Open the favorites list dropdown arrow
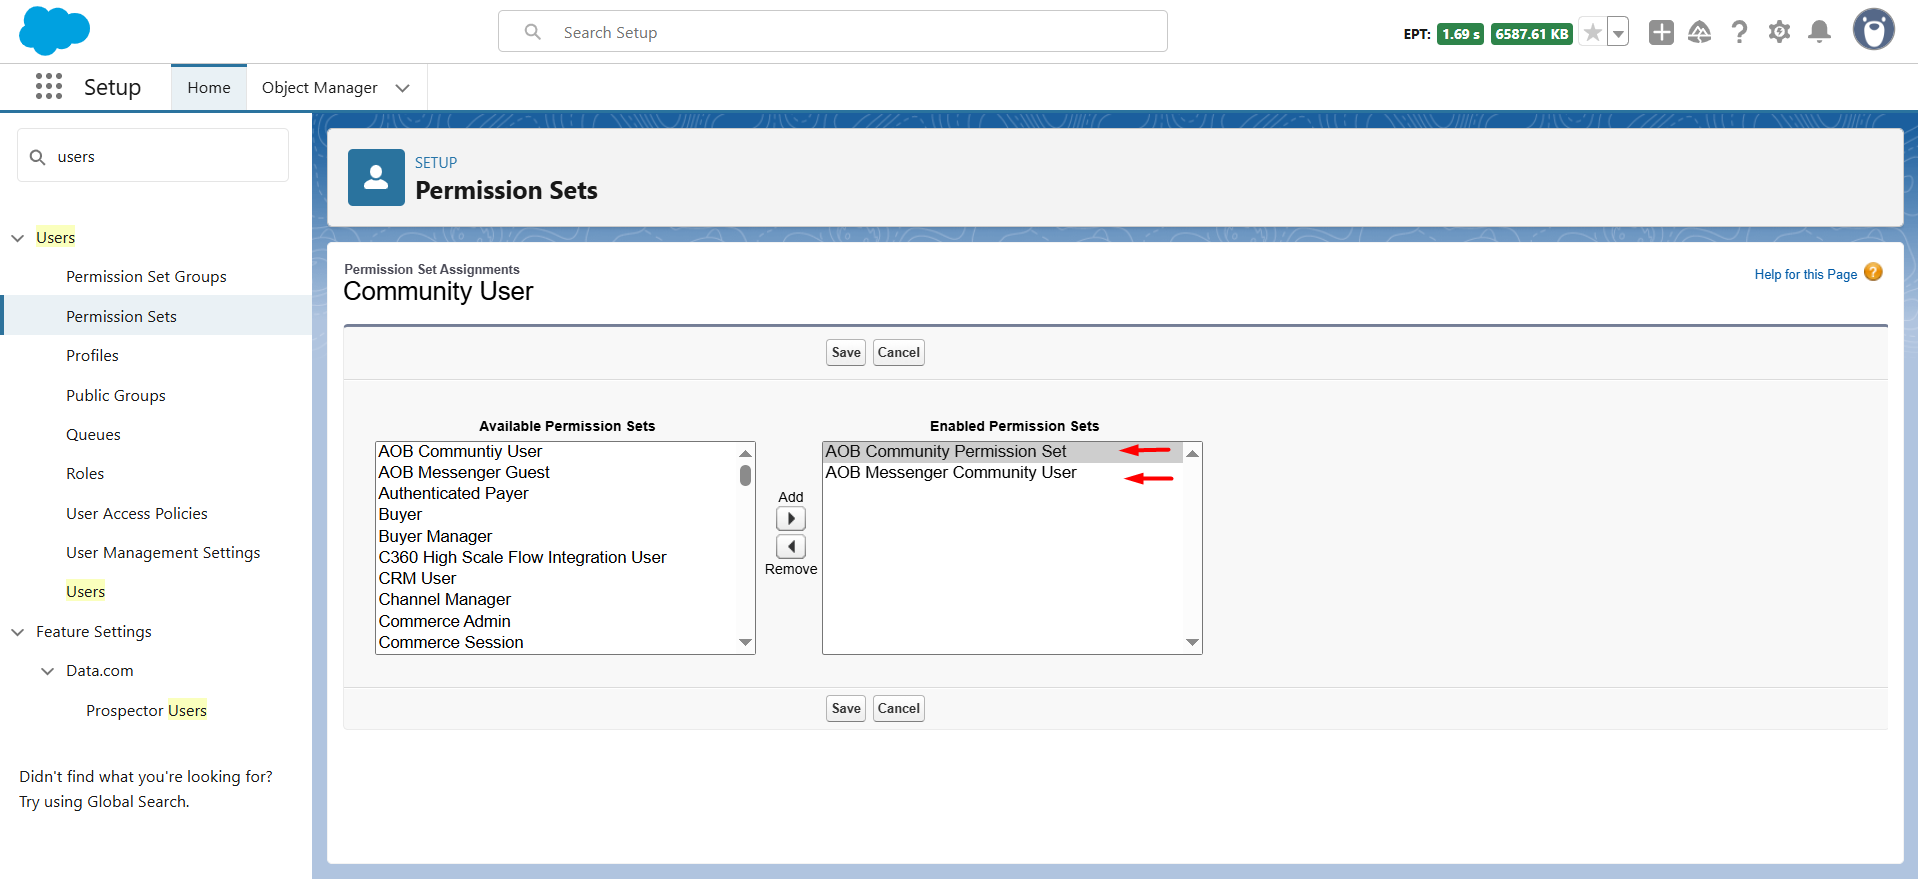This screenshot has height=879, width=1918. tap(1618, 33)
